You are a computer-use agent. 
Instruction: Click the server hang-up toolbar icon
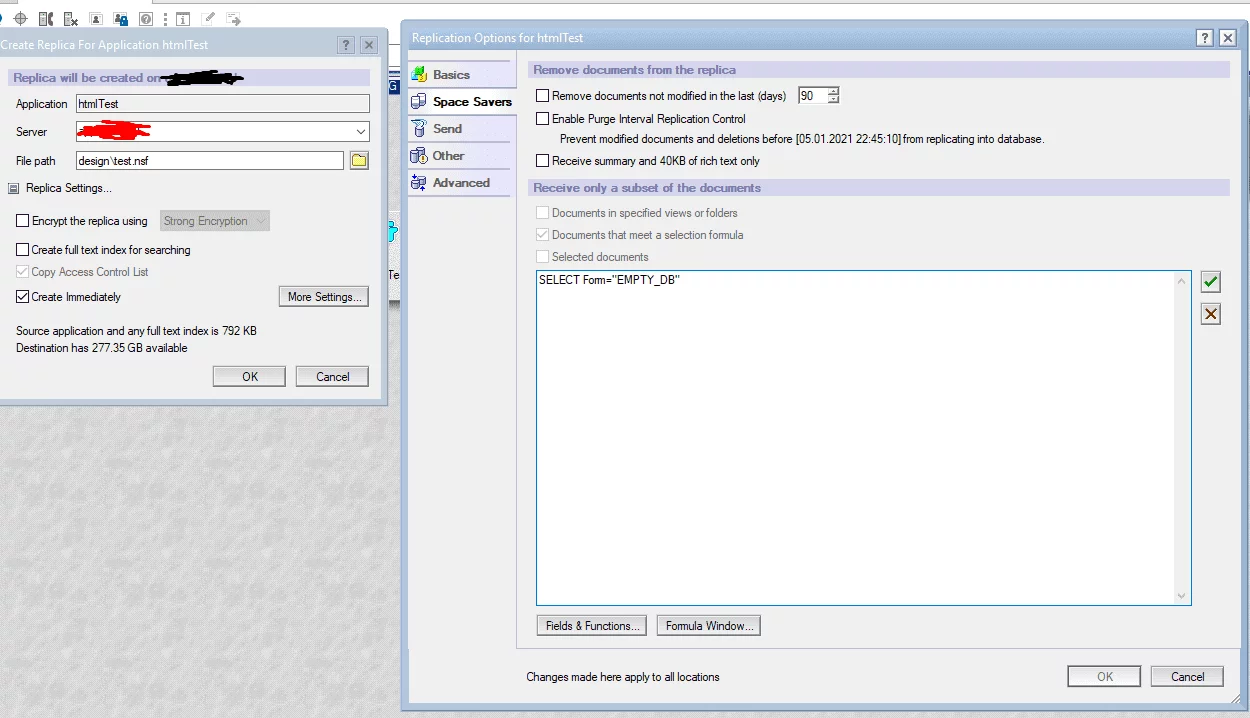[x=70, y=18]
